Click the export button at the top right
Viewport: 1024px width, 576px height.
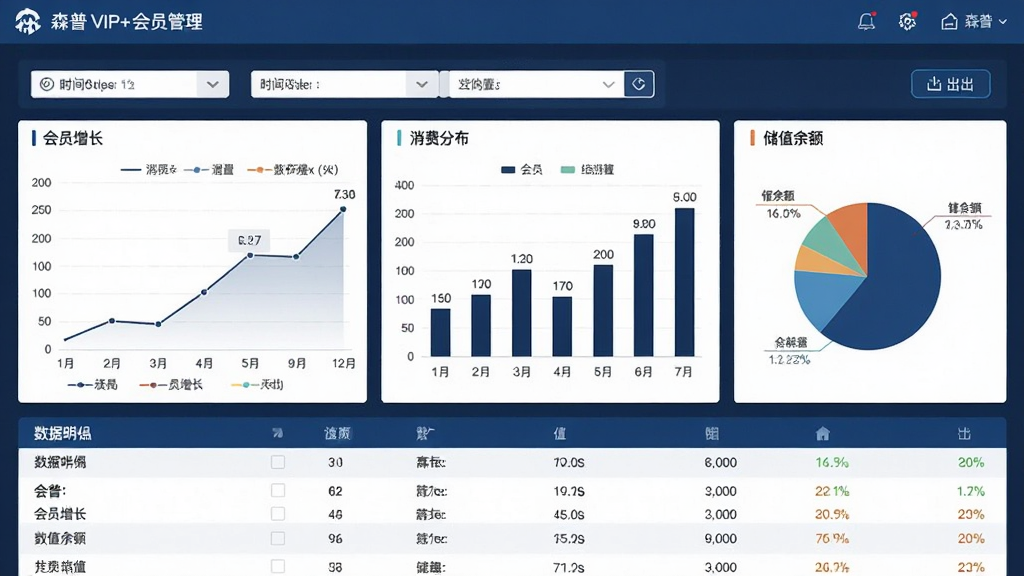pyautogui.click(x=951, y=84)
